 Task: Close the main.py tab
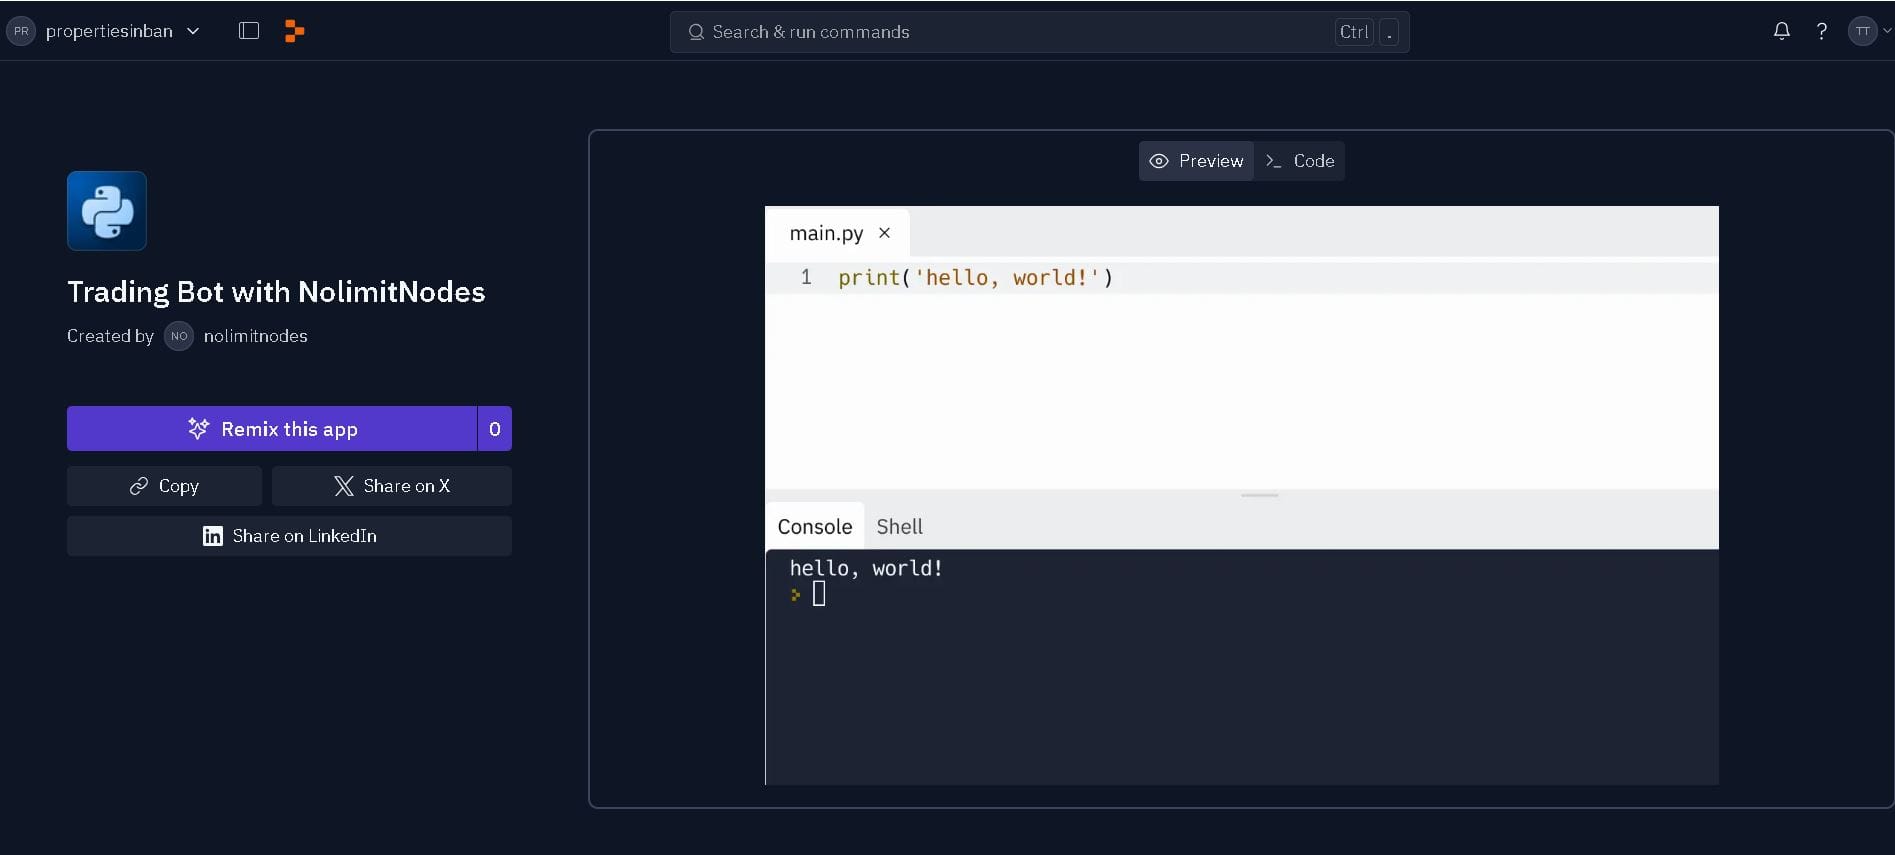pos(884,233)
